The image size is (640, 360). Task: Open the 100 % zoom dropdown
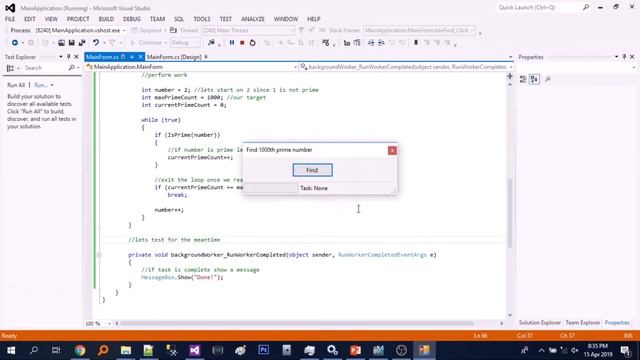click(x=109, y=323)
